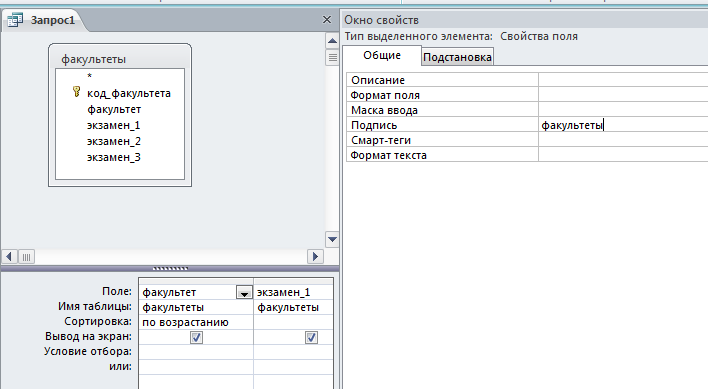708x389 pixels.
Task: Click the Маска ввода property label
Action: click(x=384, y=110)
